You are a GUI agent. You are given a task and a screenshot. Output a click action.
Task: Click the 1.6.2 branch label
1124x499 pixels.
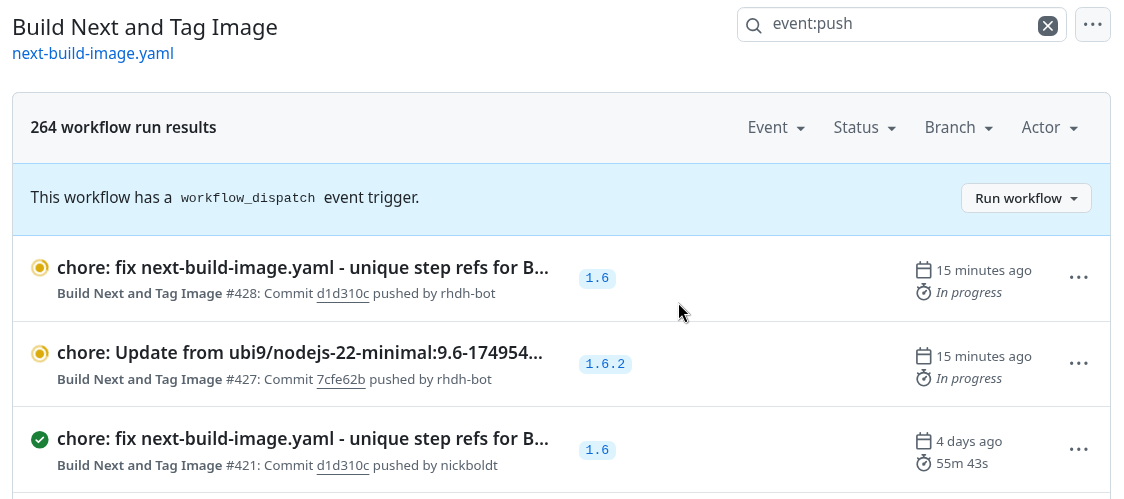605,364
